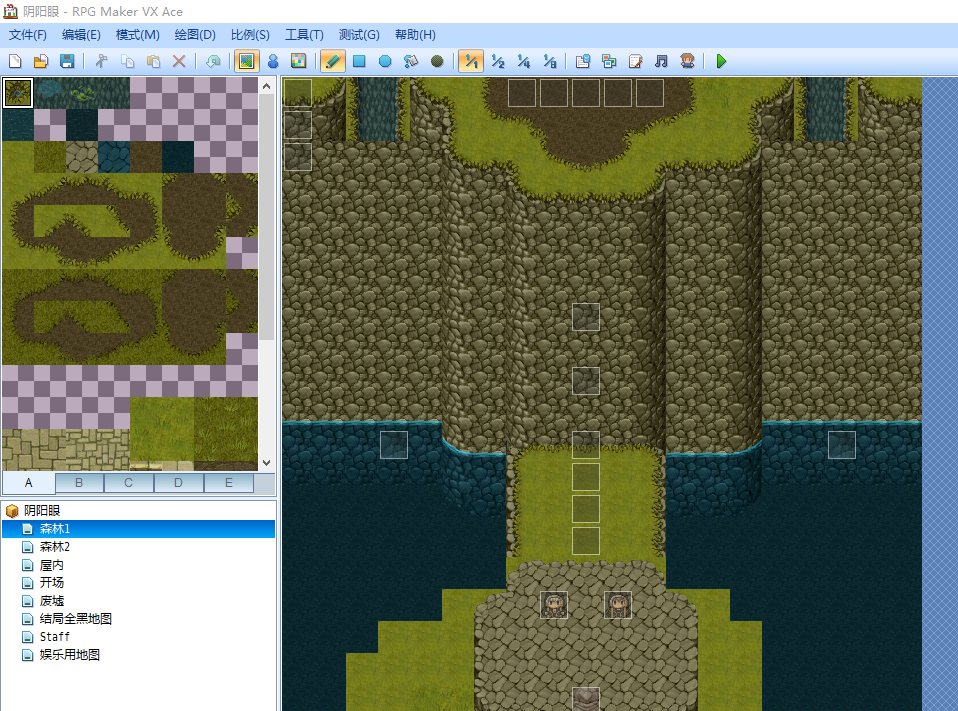Screen dimensions: 958x711
Task: Switch to Region editing mode
Action: coord(299,61)
